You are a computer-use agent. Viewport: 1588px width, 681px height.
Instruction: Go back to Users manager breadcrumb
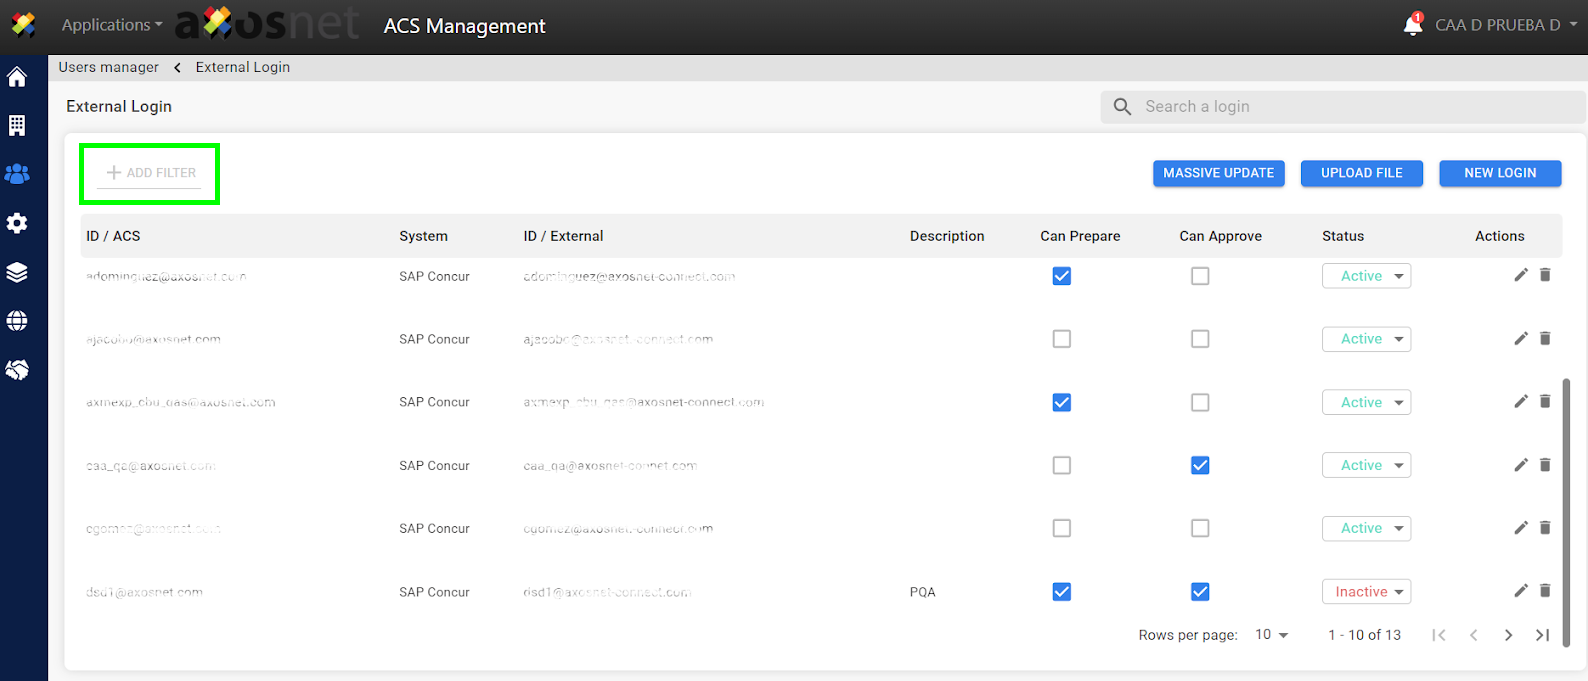108,67
